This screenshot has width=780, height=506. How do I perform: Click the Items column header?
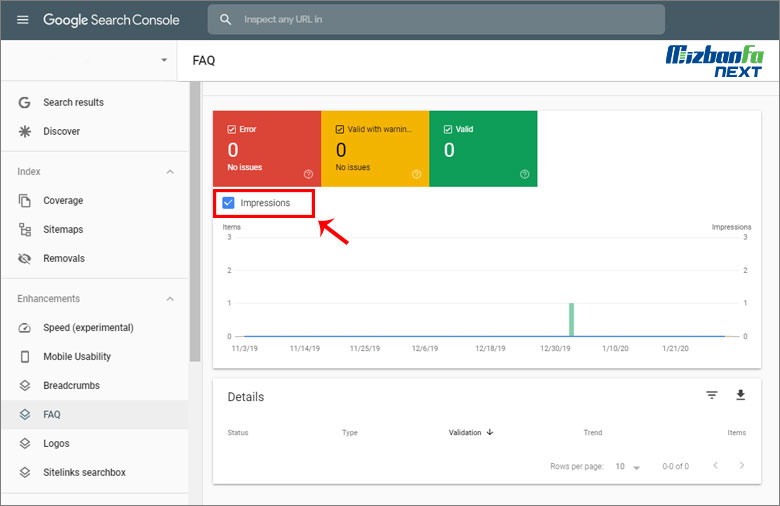[737, 432]
